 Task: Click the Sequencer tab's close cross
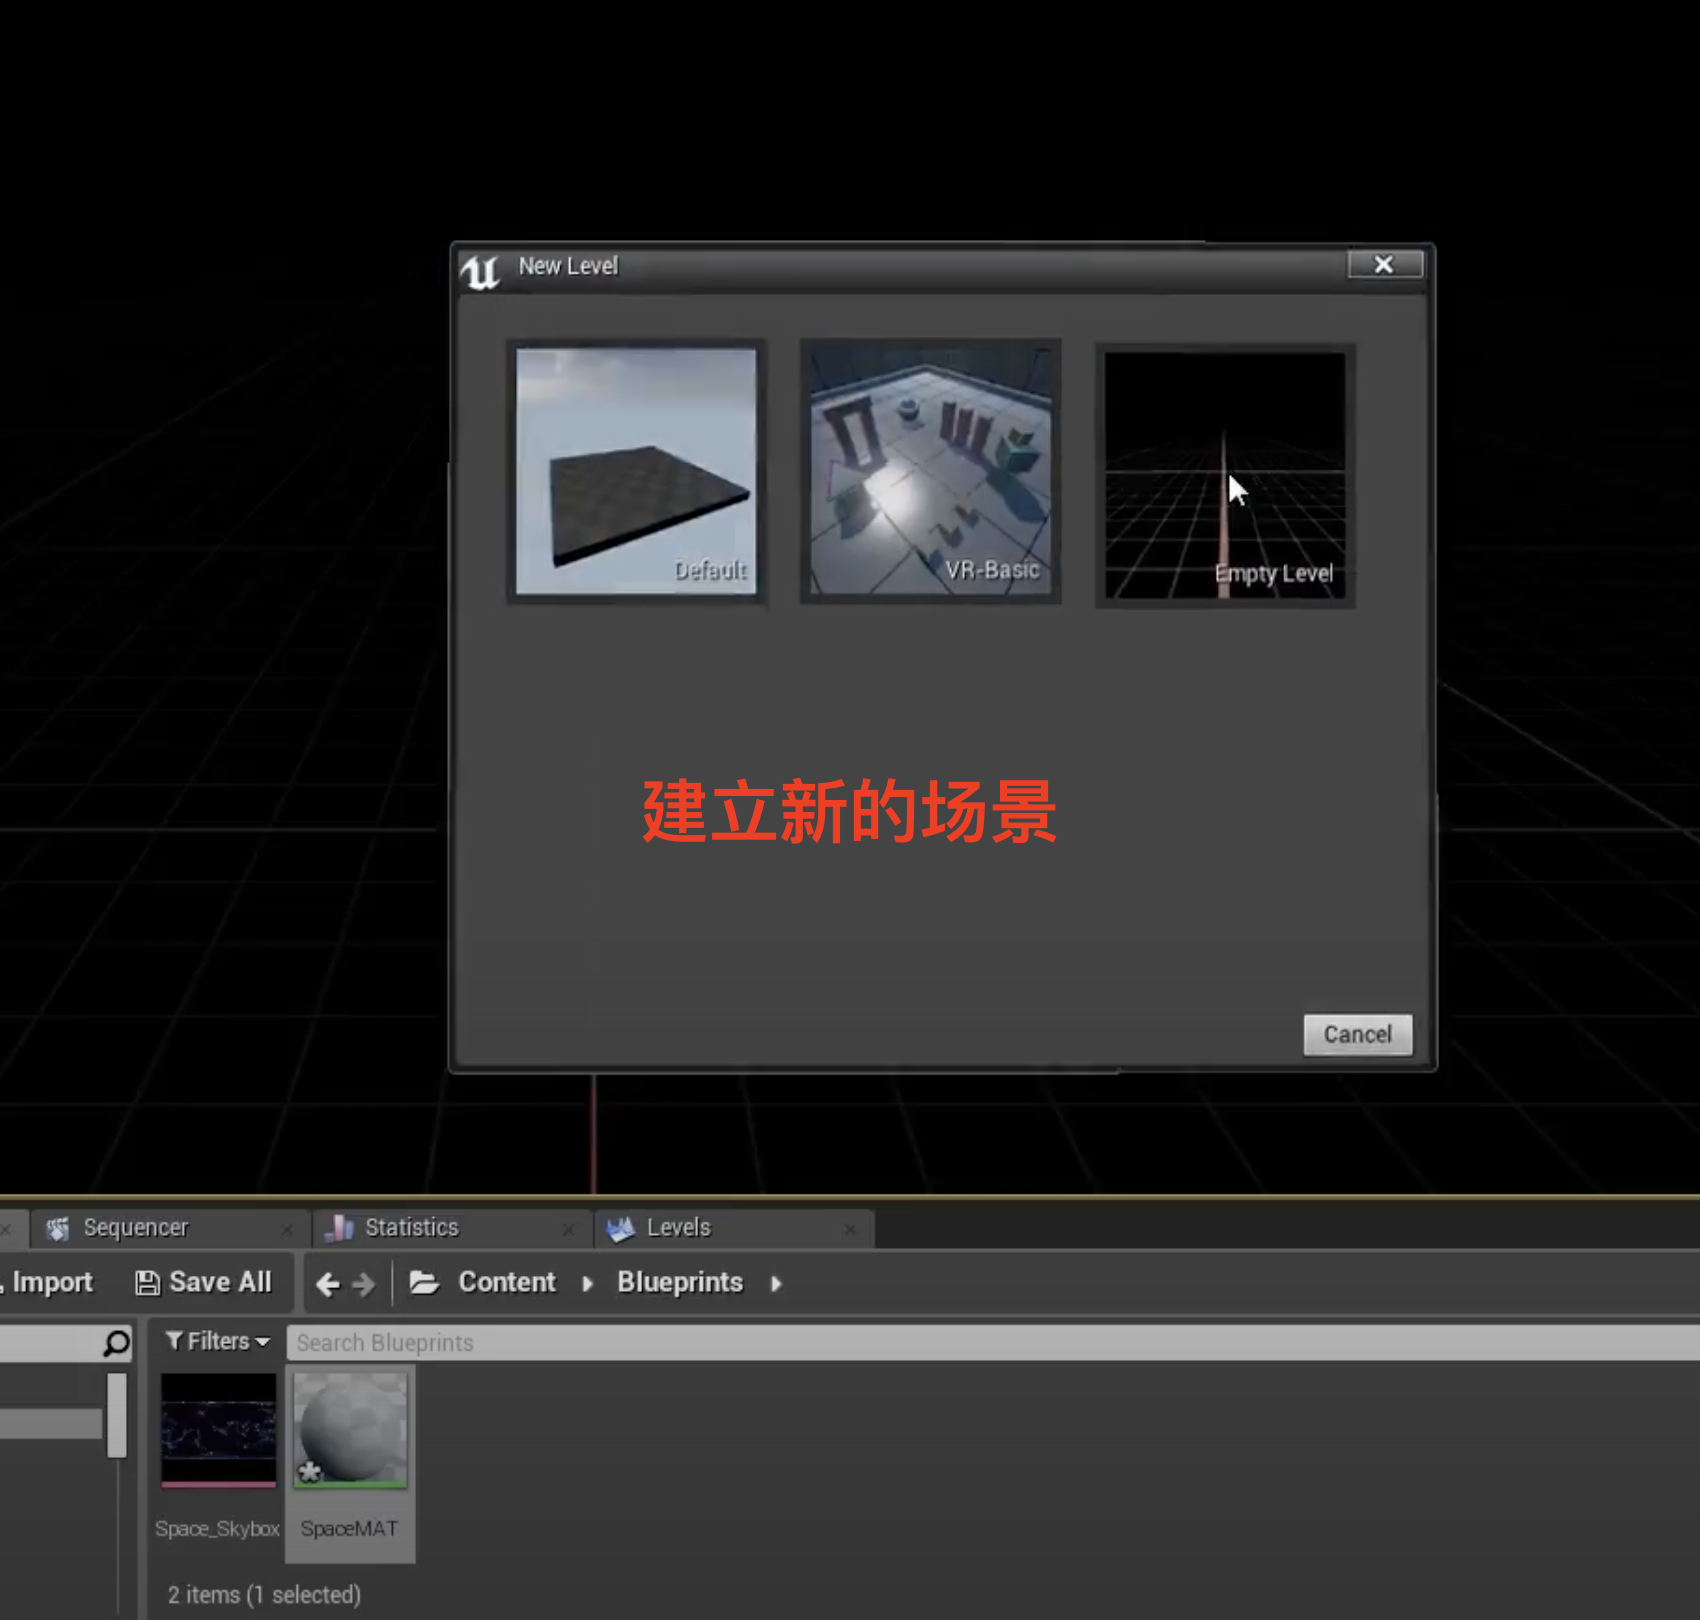tap(287, 1227)
